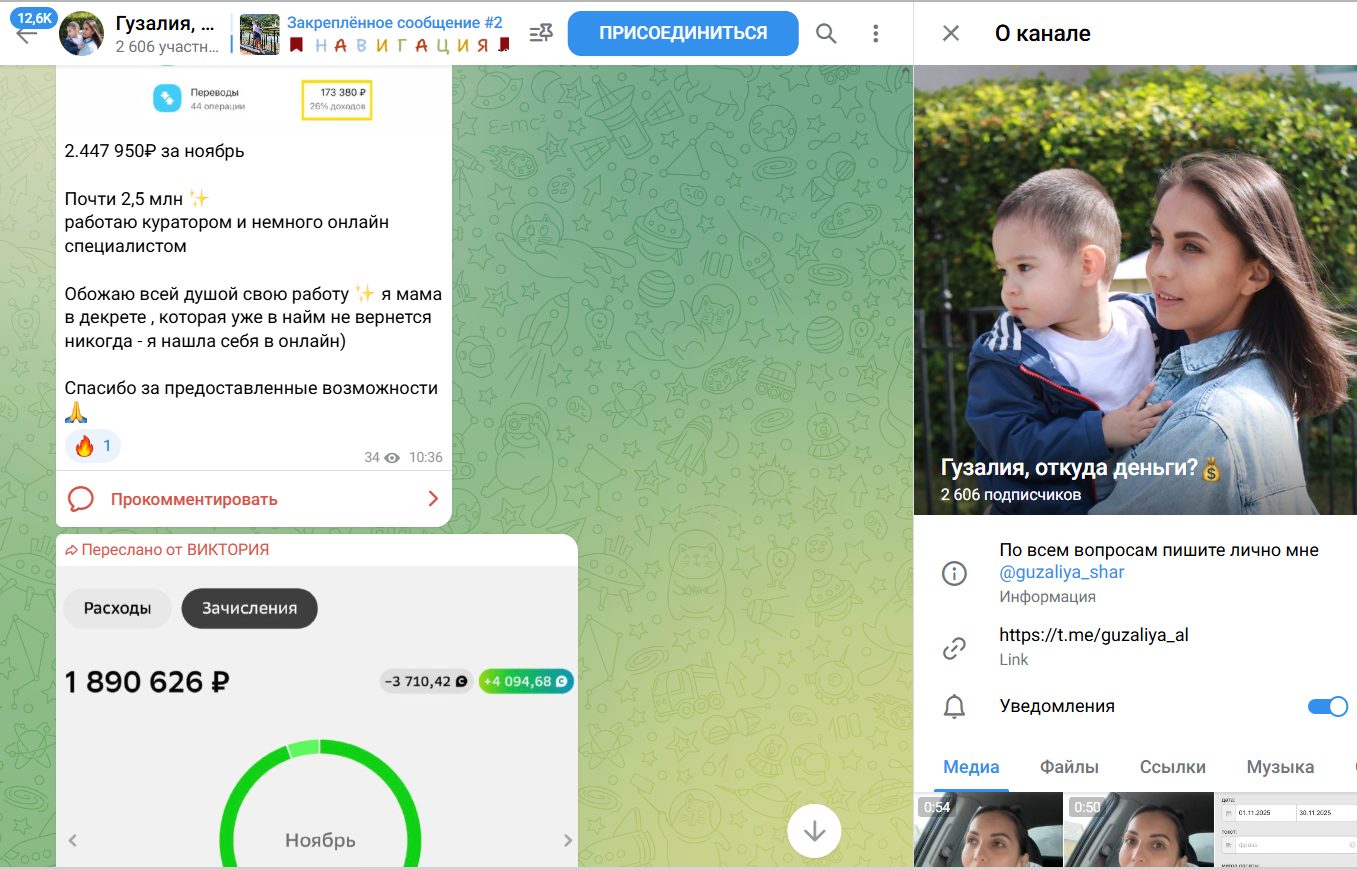Open search in this channel
Viewport: 1357px width, 869px height.
[826, 33]
